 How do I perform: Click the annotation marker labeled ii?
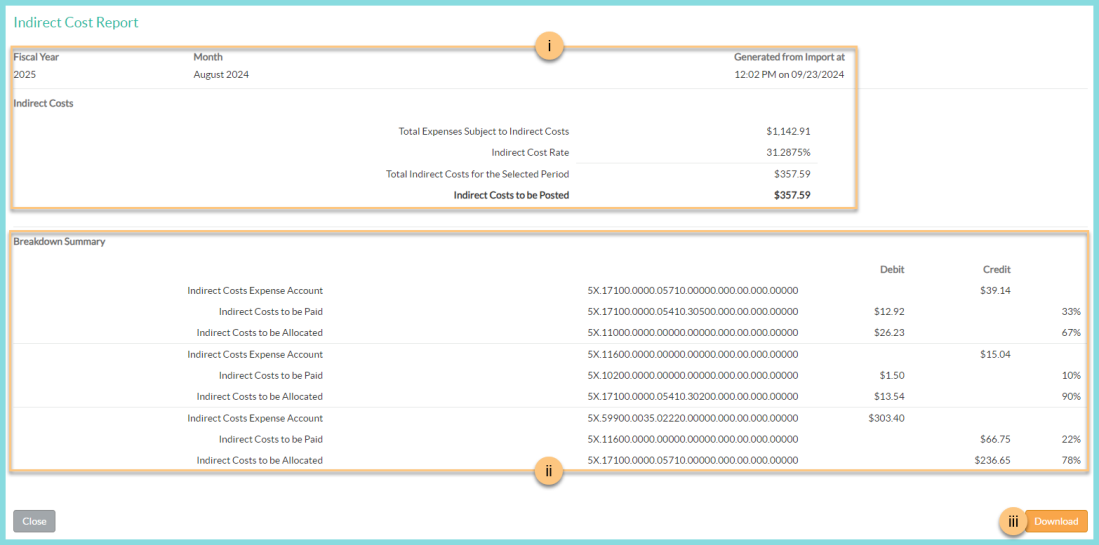(549, 472)
